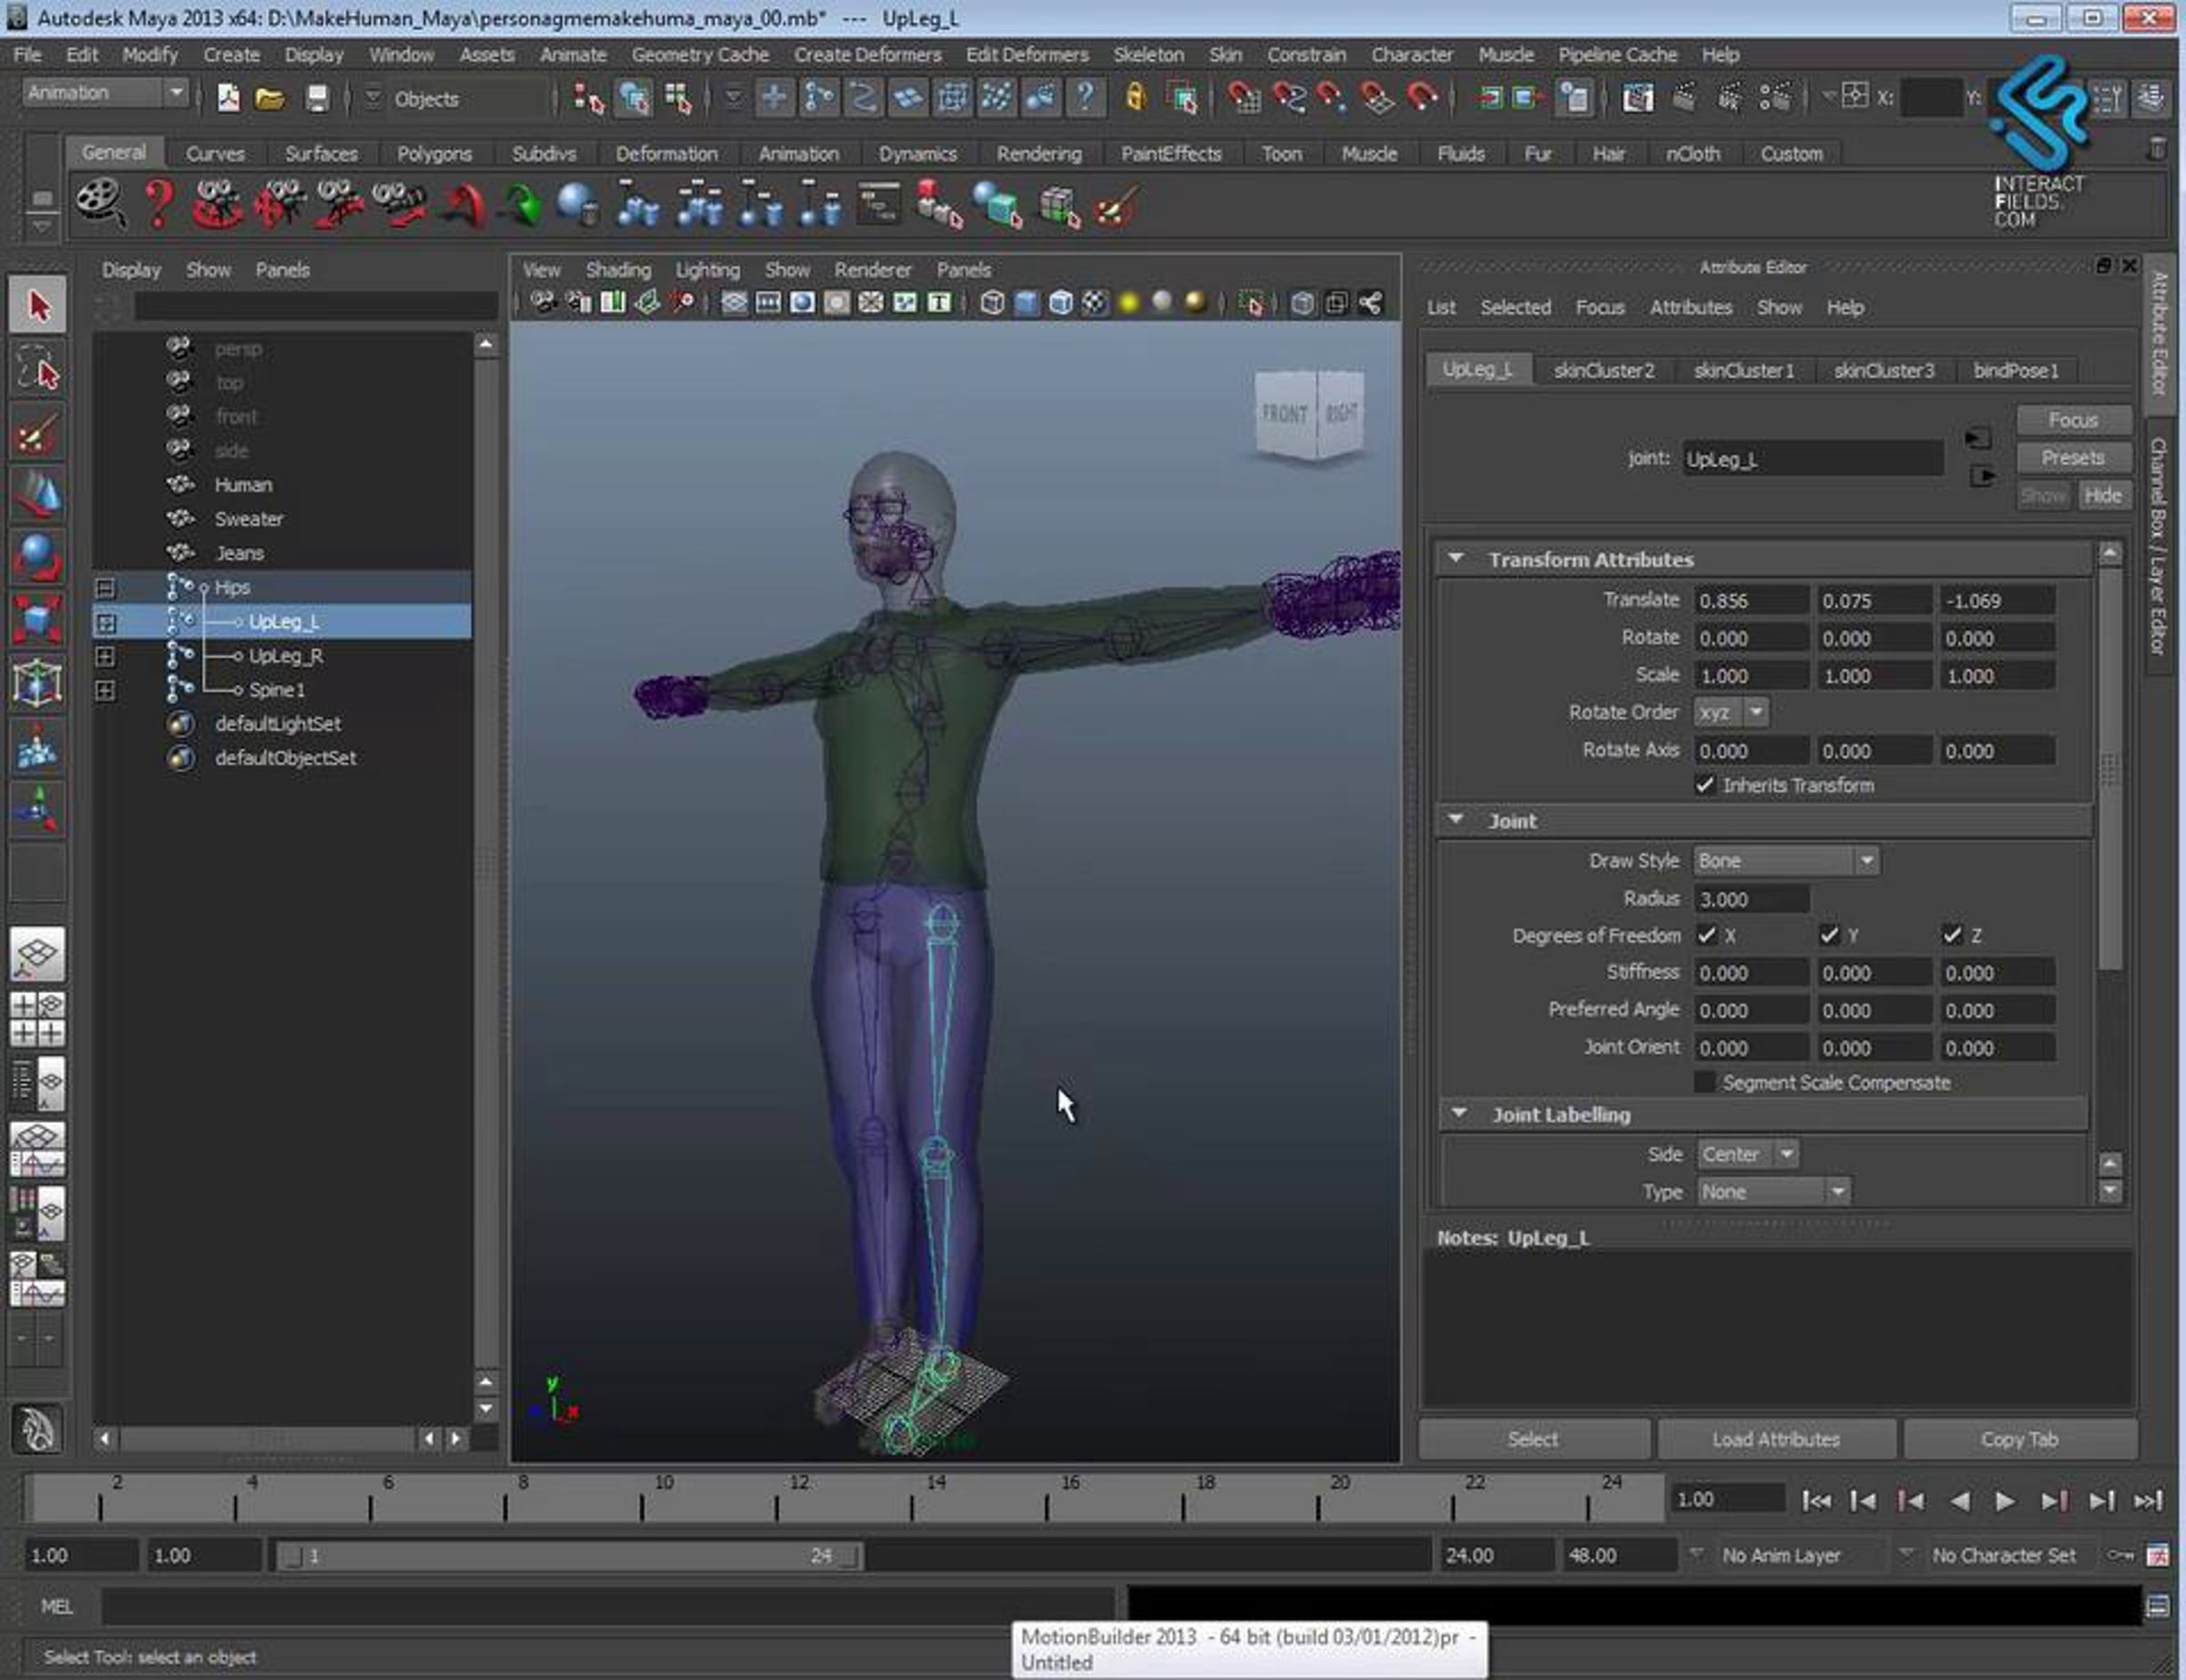Expand the Spine1 joint in outliner
Image resolution: width=2186 pixels, height=1680 pixels.
coord(105,690)
